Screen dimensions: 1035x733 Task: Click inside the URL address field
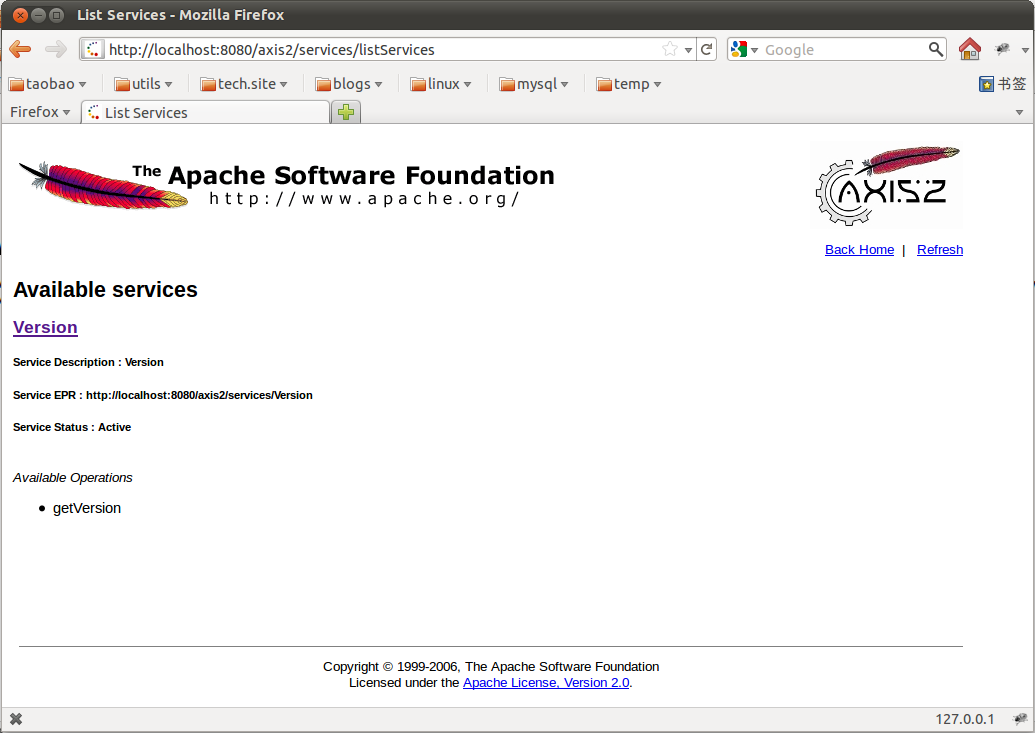[x=380, y=49]
